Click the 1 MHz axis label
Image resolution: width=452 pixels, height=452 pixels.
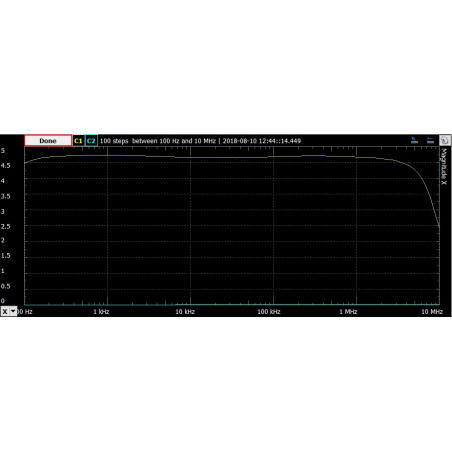tap(348, 312)
